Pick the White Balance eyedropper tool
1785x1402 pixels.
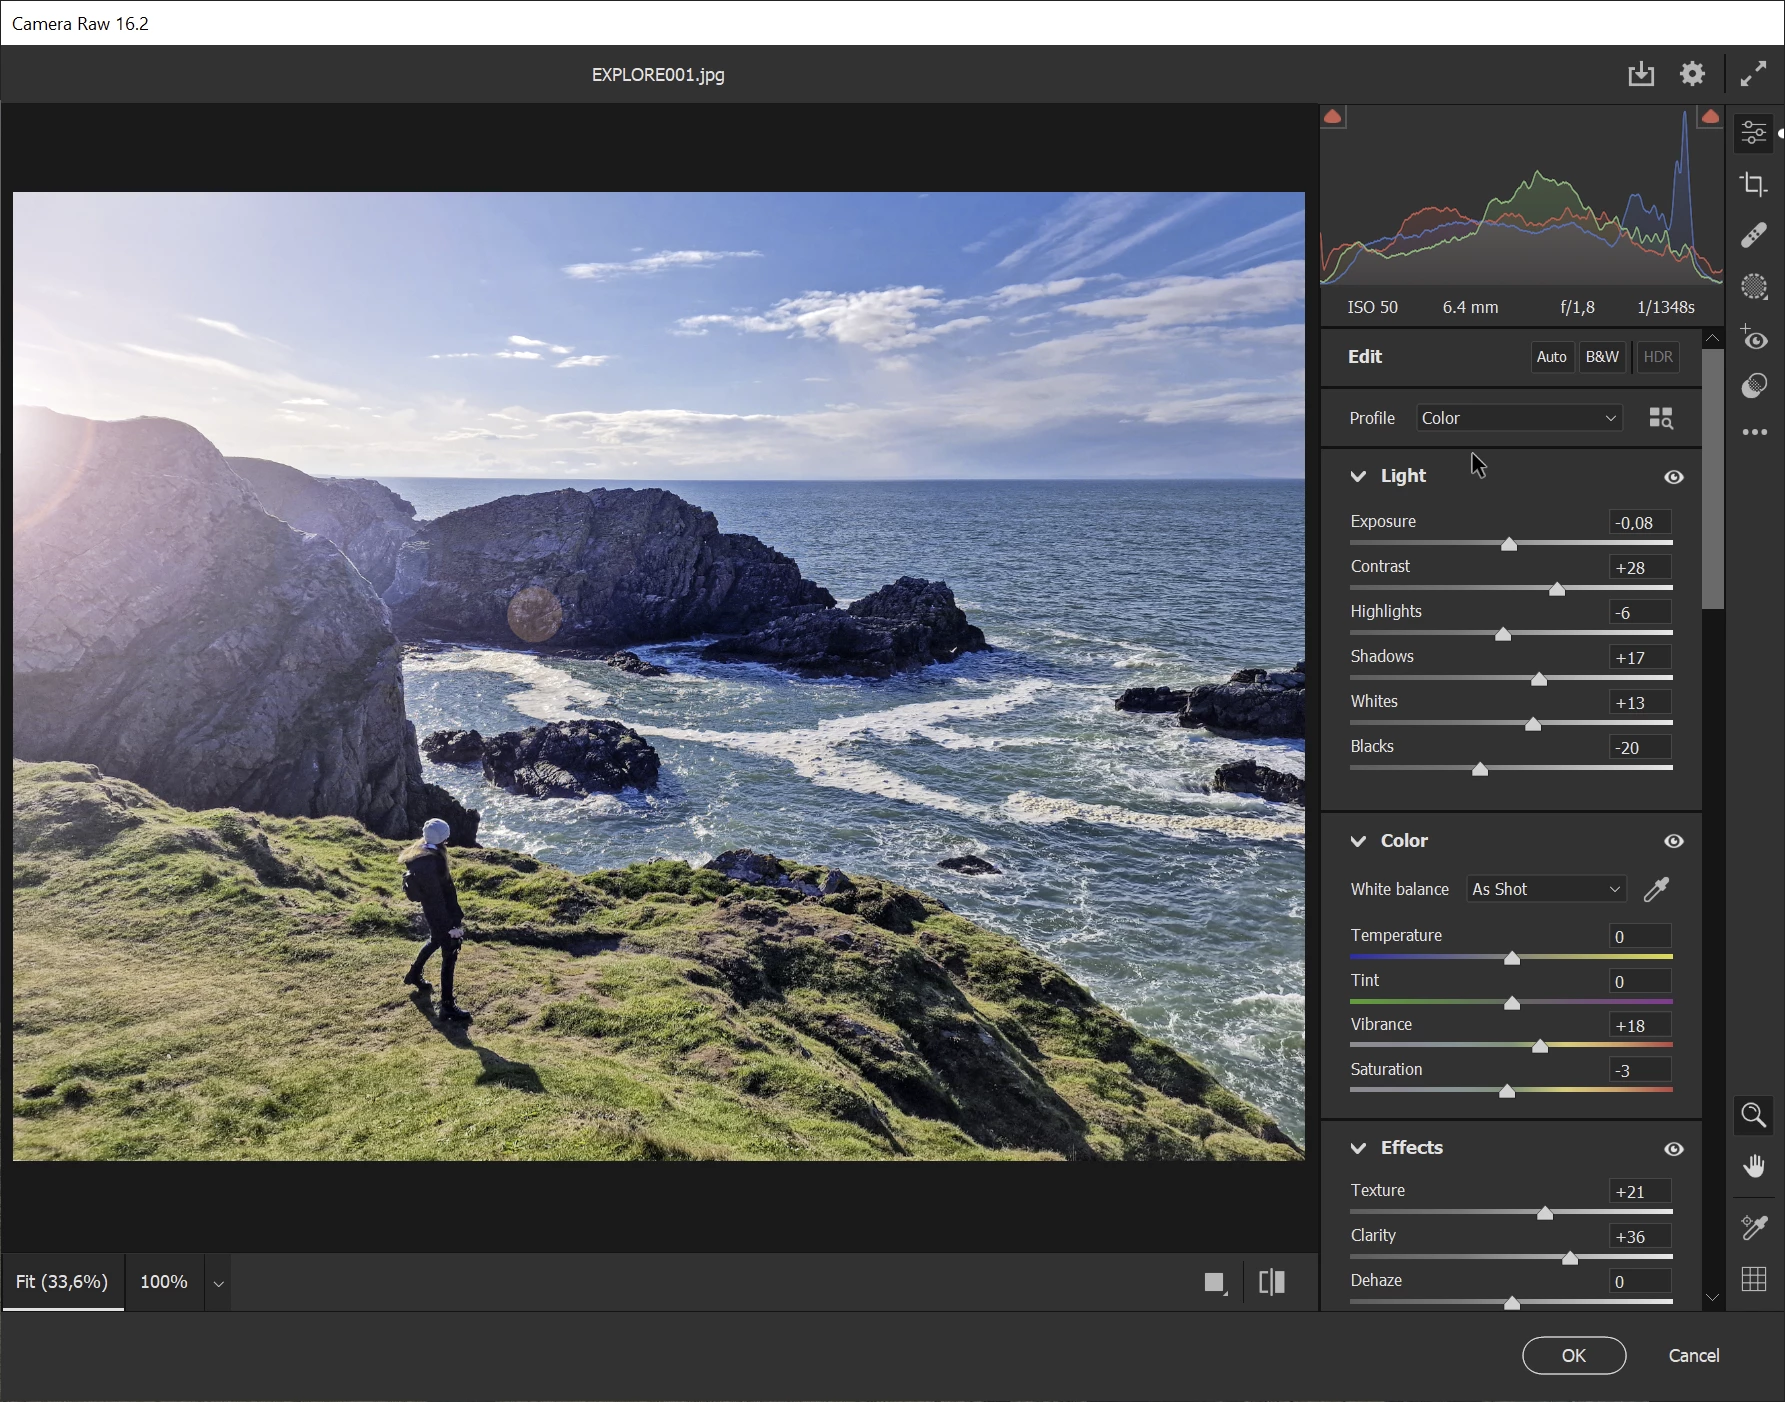pyautogui.click(x=1656, y=889)
